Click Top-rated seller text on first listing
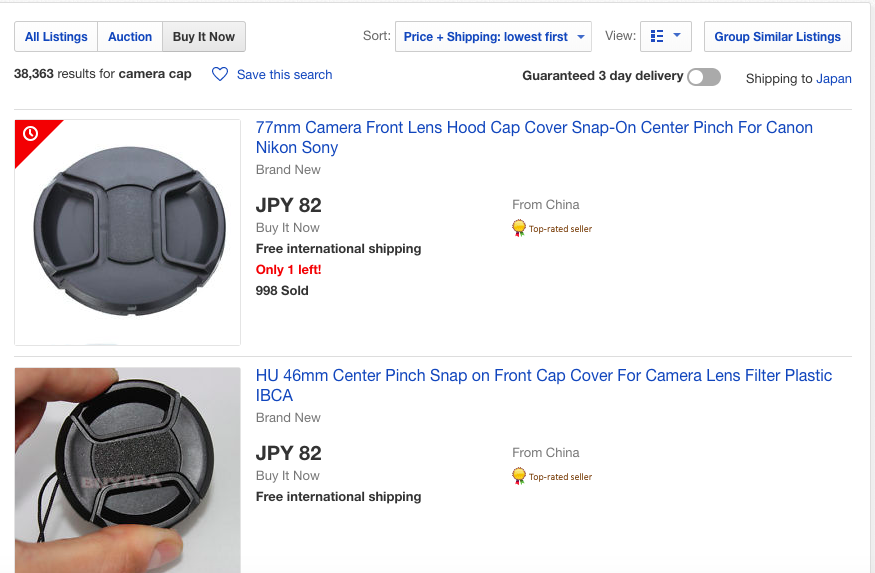The height and width of the screenshot is (573, 875). point(560,229)
